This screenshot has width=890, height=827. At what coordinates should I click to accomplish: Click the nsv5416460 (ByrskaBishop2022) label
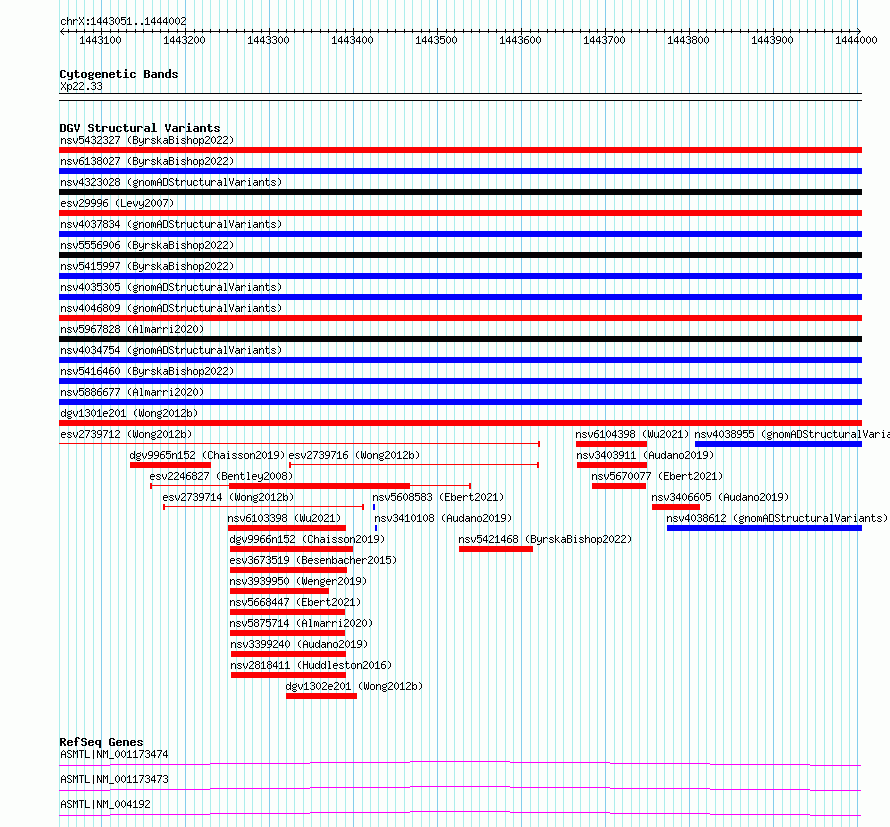[x=147, y=371]
